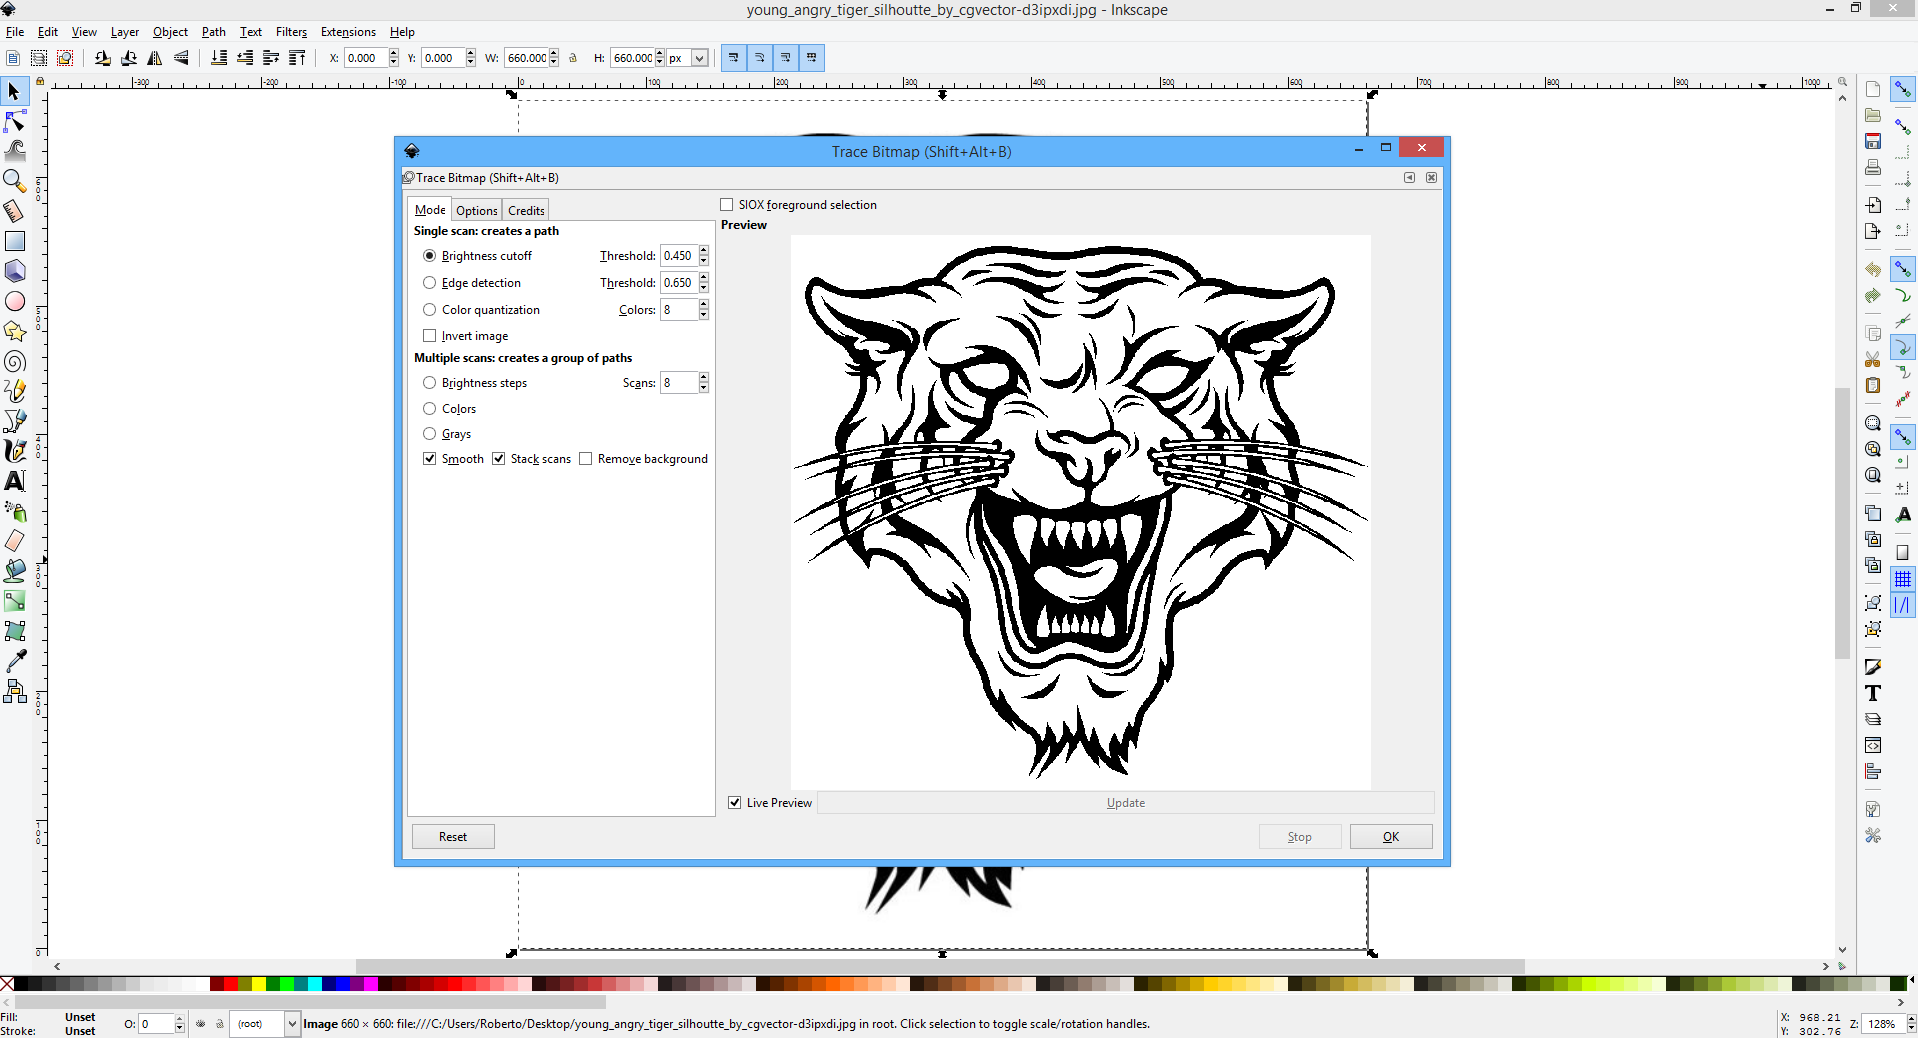Adjust Edge detection threshold stepper arrows
This screenshot has height=1038, width=1918.
point(704,283)
